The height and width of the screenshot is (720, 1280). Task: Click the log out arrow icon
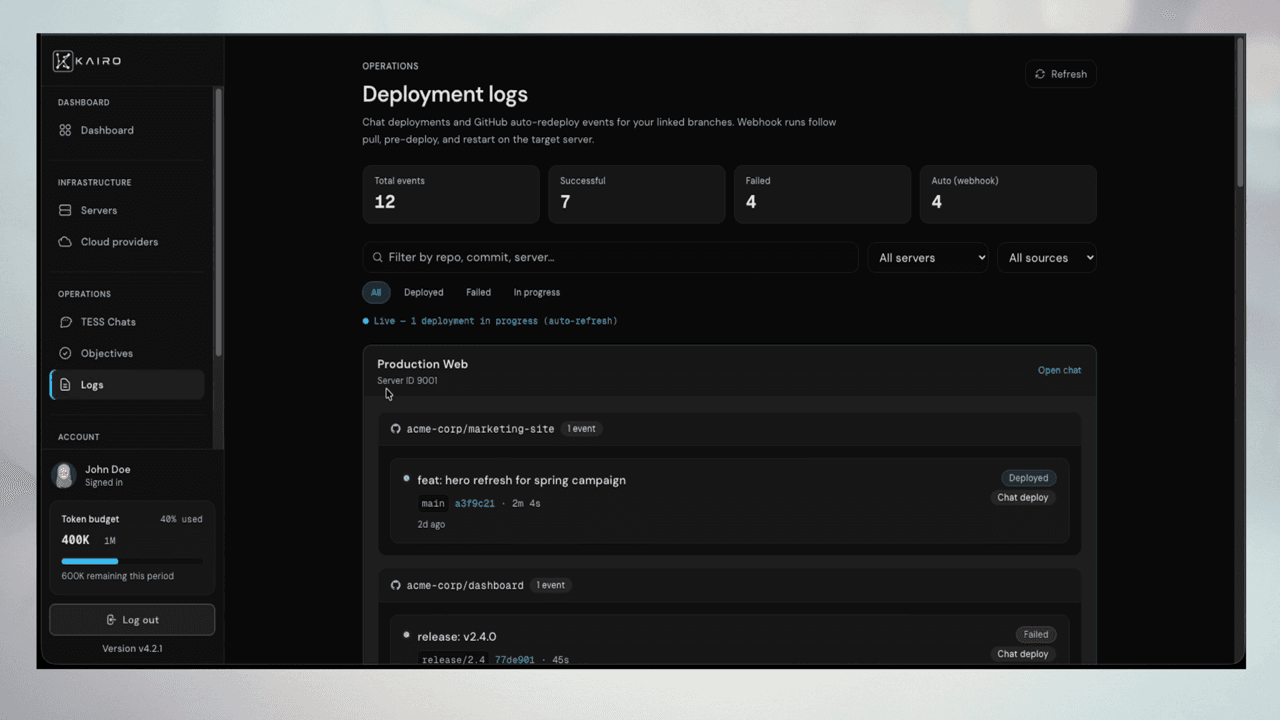pyautogui.click(x=111, y=620)
